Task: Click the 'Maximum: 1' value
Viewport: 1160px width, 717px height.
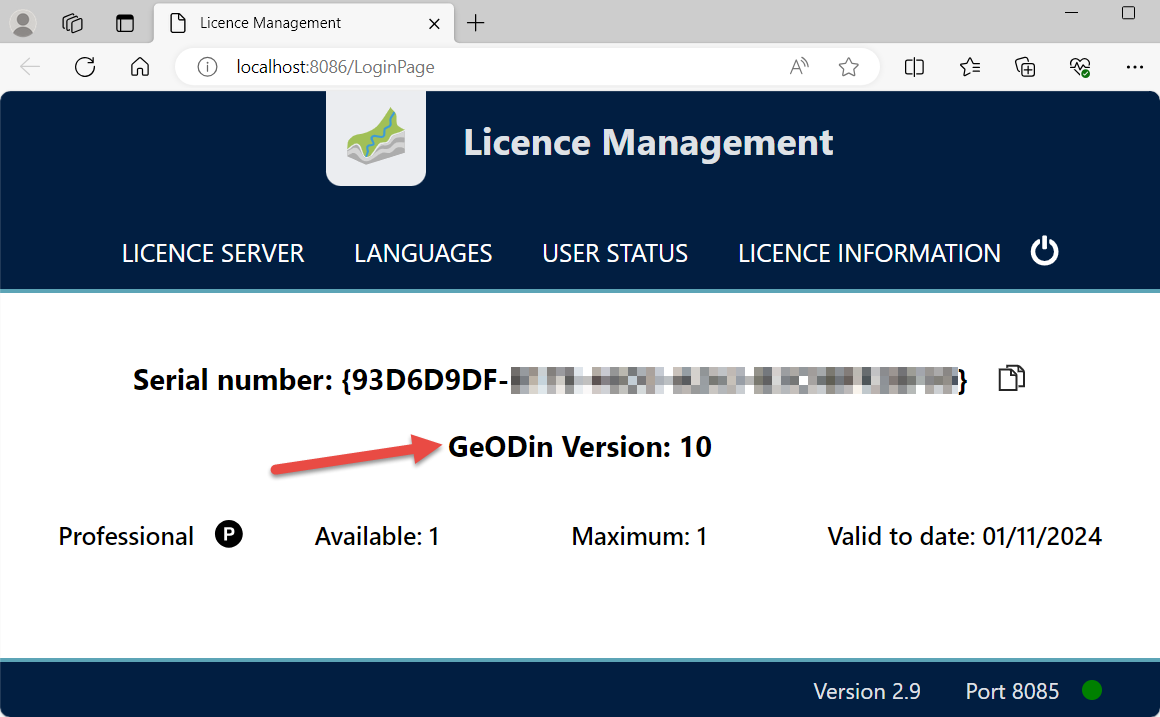Action: coord(639,536)
